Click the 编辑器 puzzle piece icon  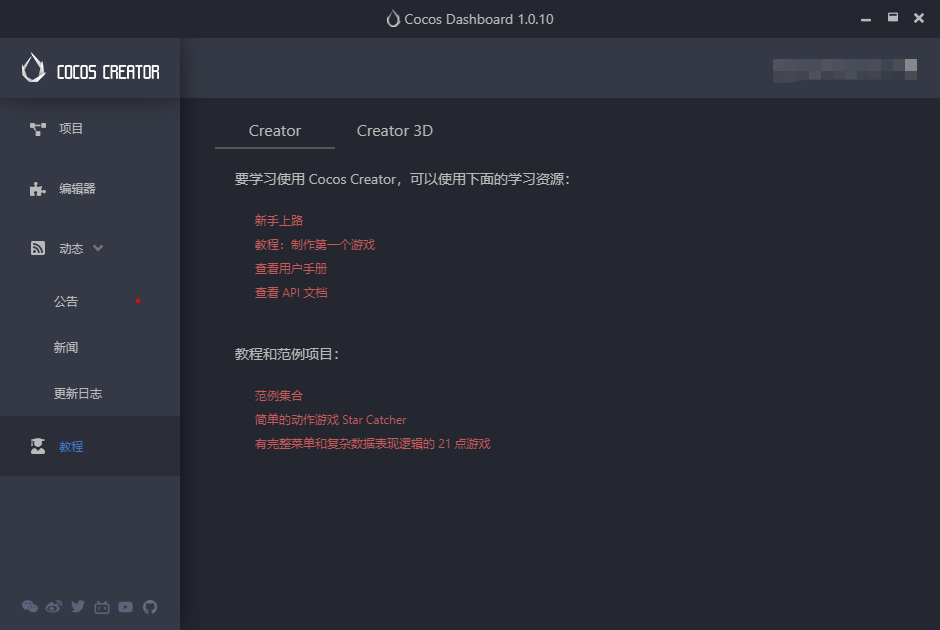tap(38, 189)
